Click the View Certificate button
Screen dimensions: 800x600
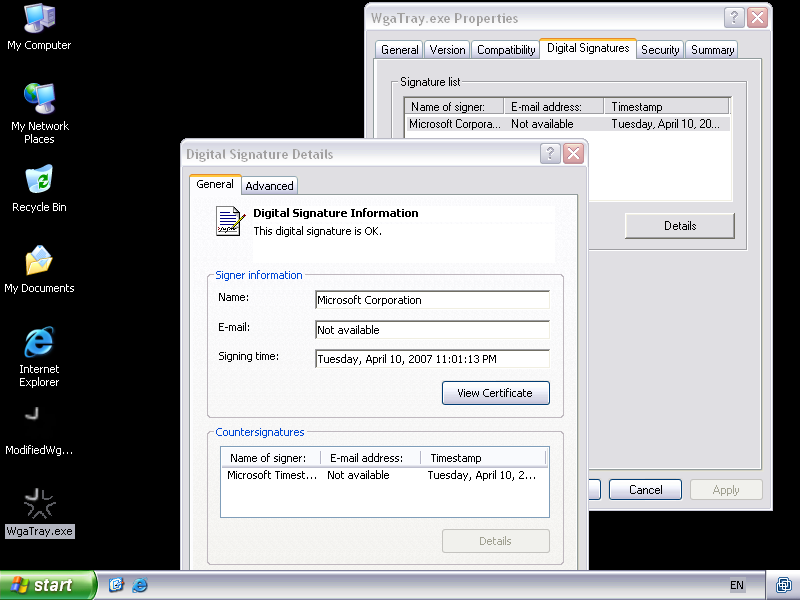495,393
